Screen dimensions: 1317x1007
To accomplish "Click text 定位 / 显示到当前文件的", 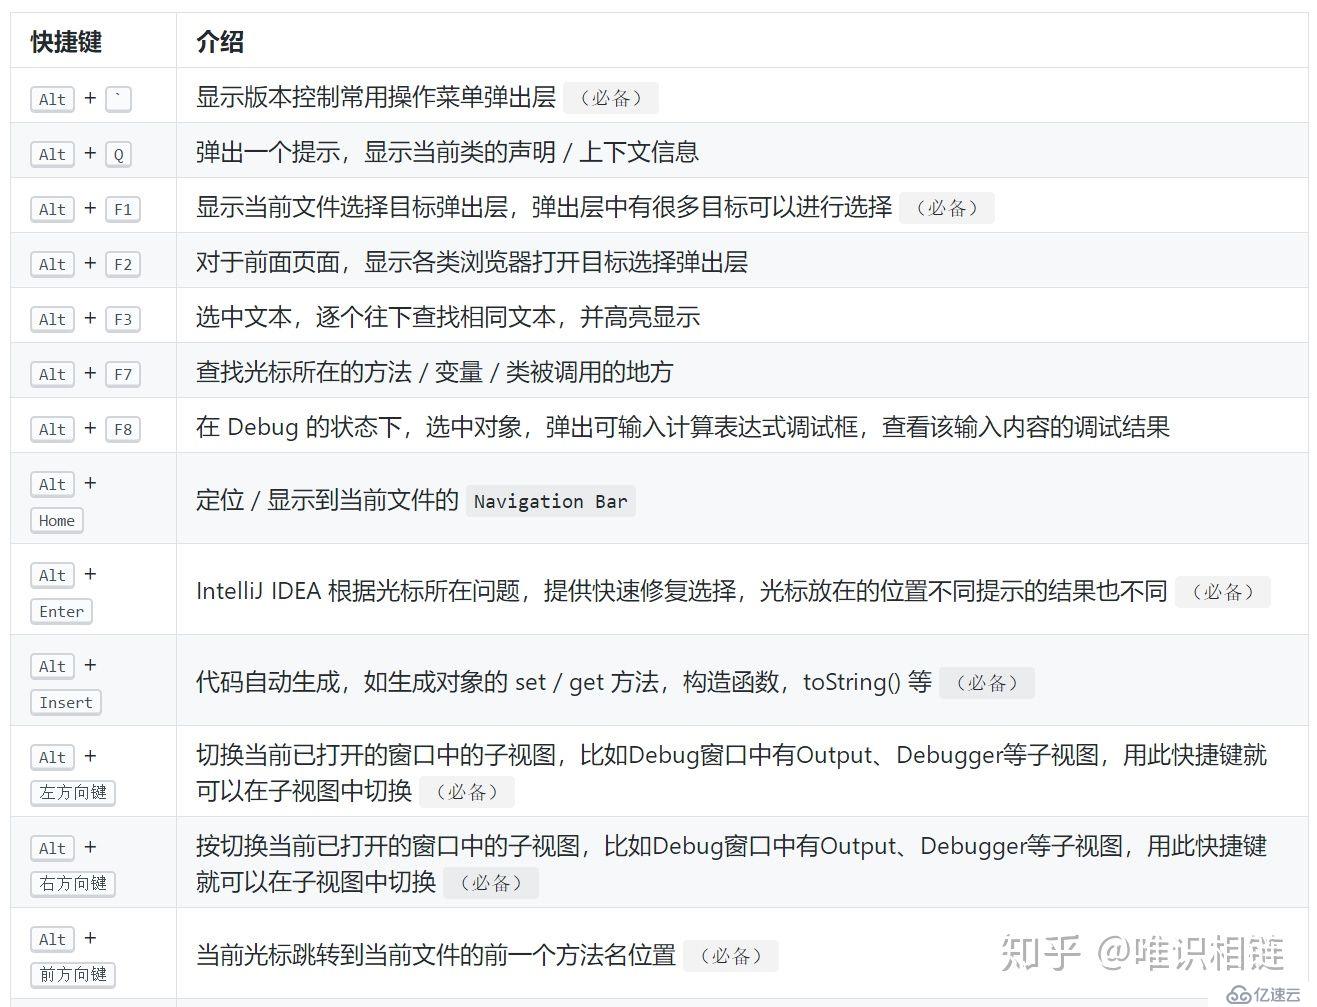I will pyautogui.click(x=327, y=499).
